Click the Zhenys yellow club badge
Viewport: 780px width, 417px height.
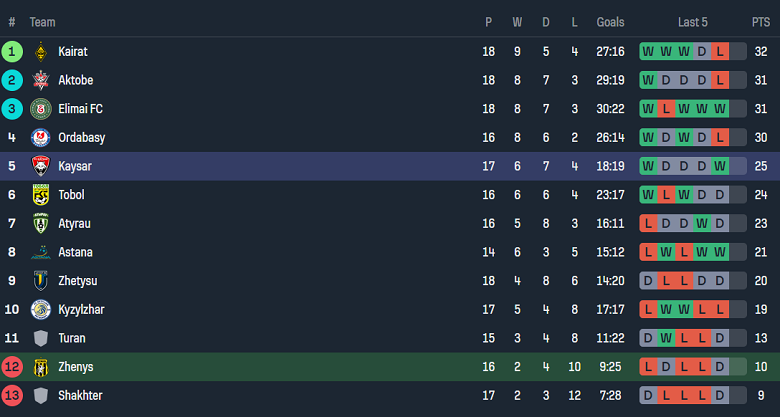41,367
